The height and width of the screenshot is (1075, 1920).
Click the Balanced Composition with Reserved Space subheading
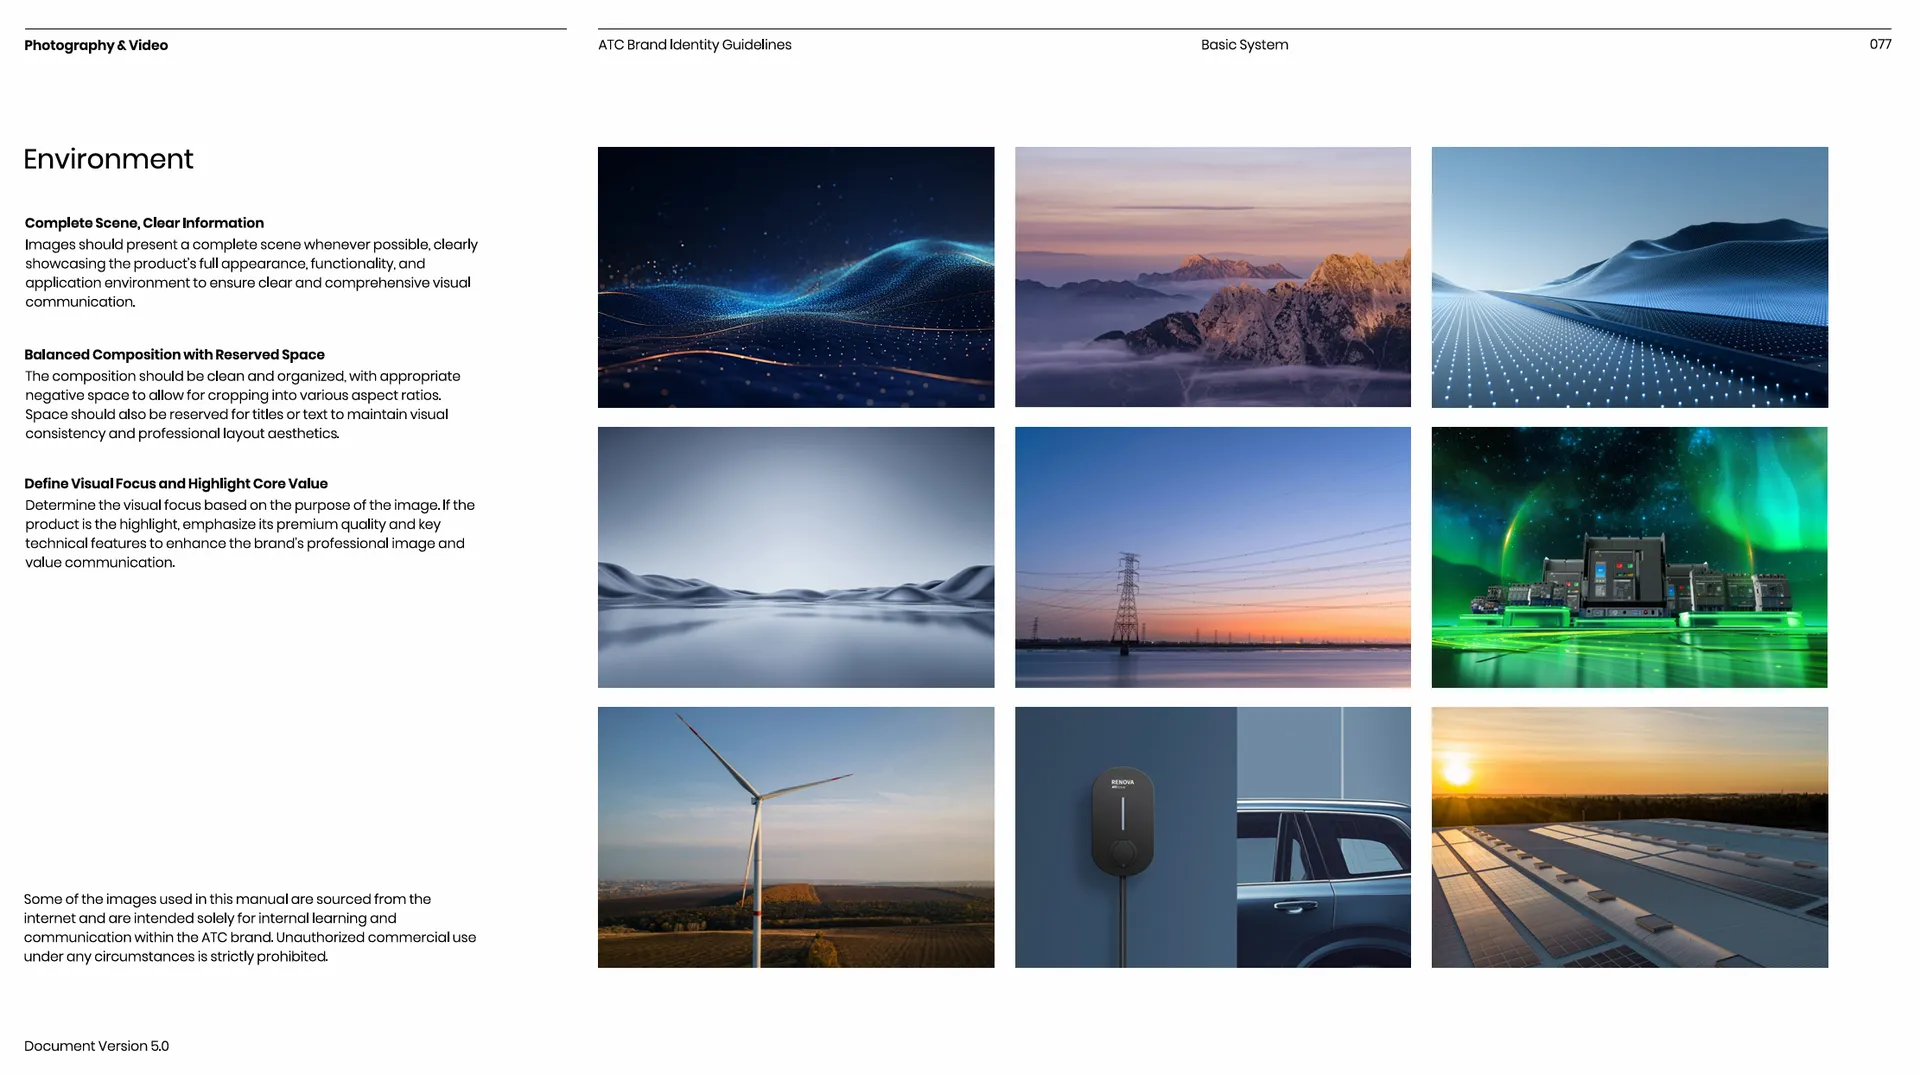174,355
